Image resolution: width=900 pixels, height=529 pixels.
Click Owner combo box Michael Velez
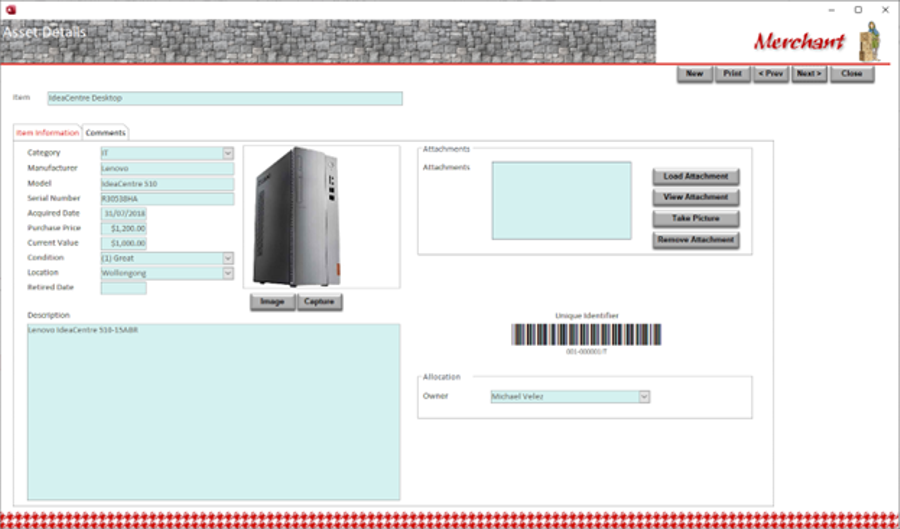(x=565, y=396)
